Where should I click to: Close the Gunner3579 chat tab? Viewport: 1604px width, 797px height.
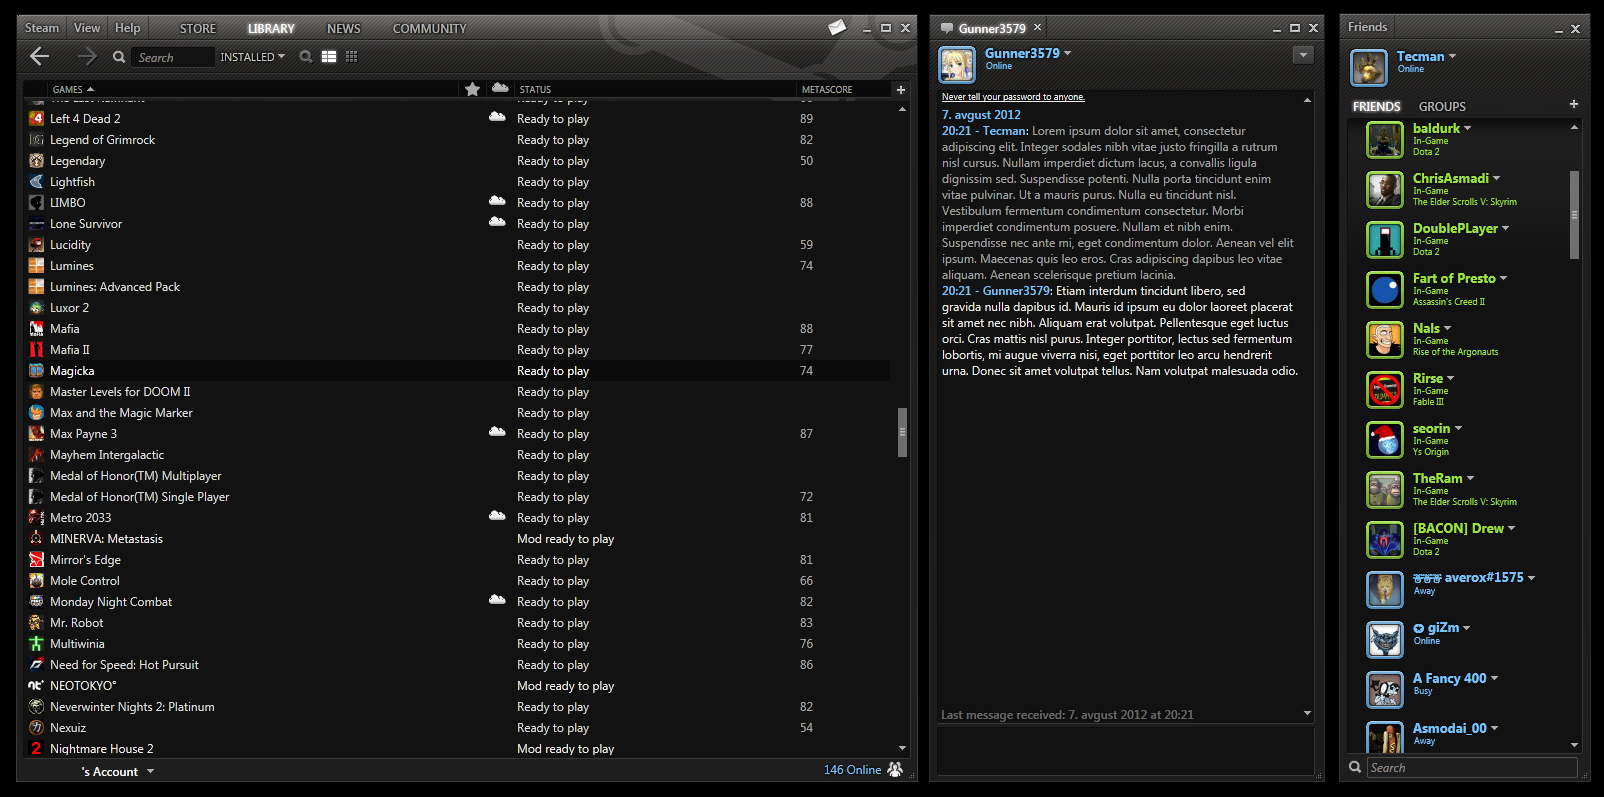point(1037,28)
